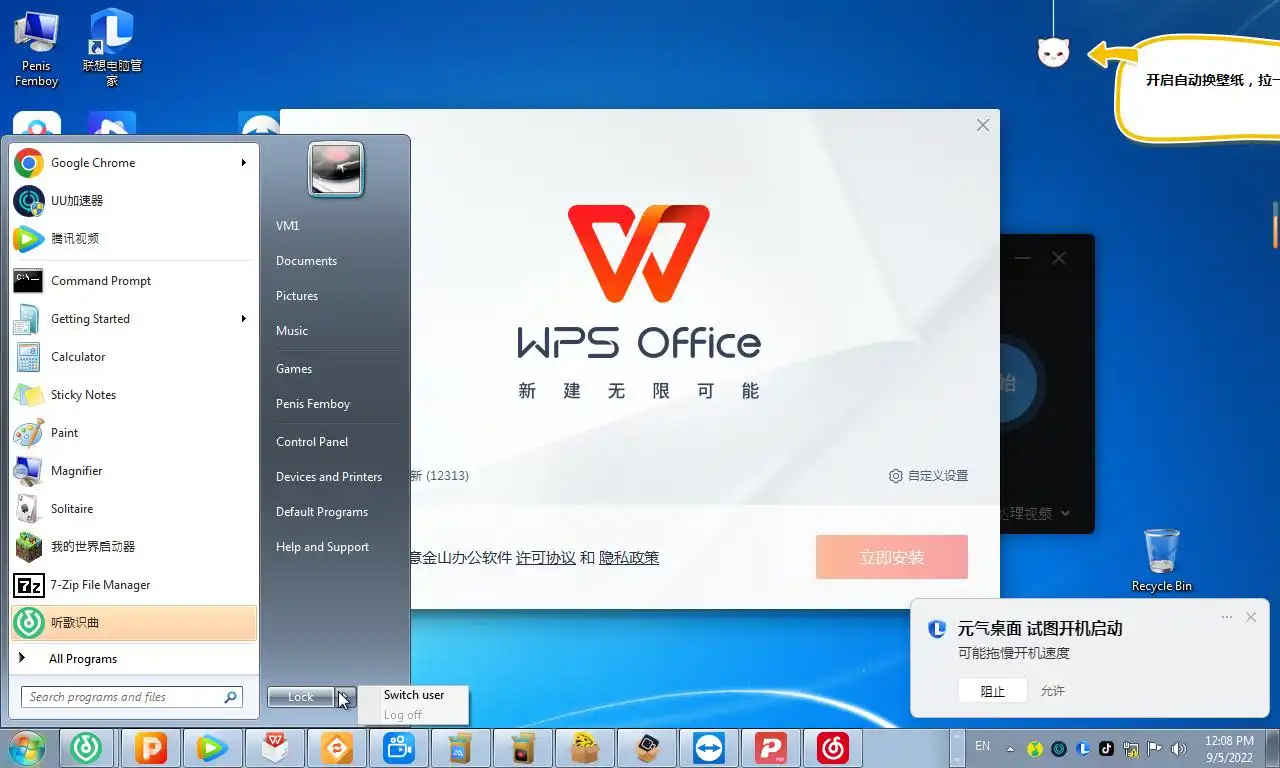Click Douyin TikTok tray icon
Screen dimensions: 1280x768
pyautogui.click(x=1107, y=748)
